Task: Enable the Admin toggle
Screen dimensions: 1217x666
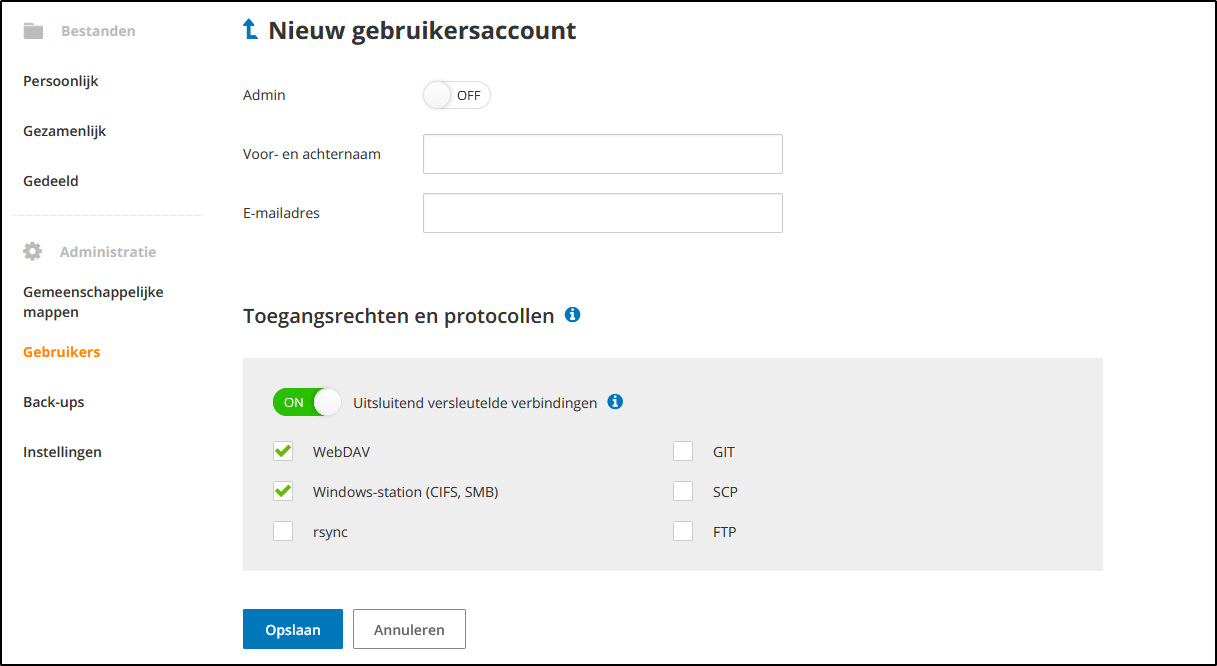Action: coord(456,94)
